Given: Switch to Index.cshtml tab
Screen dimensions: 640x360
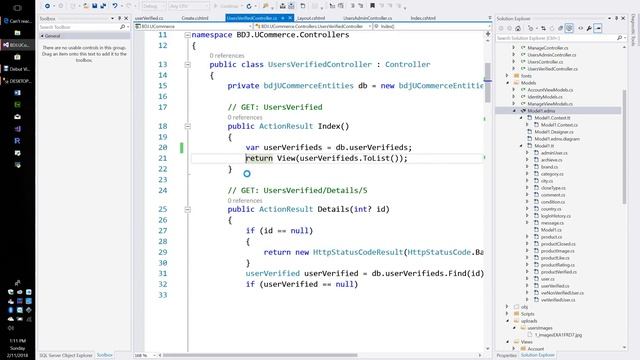Looking at the screenshot, I should 423,18.
